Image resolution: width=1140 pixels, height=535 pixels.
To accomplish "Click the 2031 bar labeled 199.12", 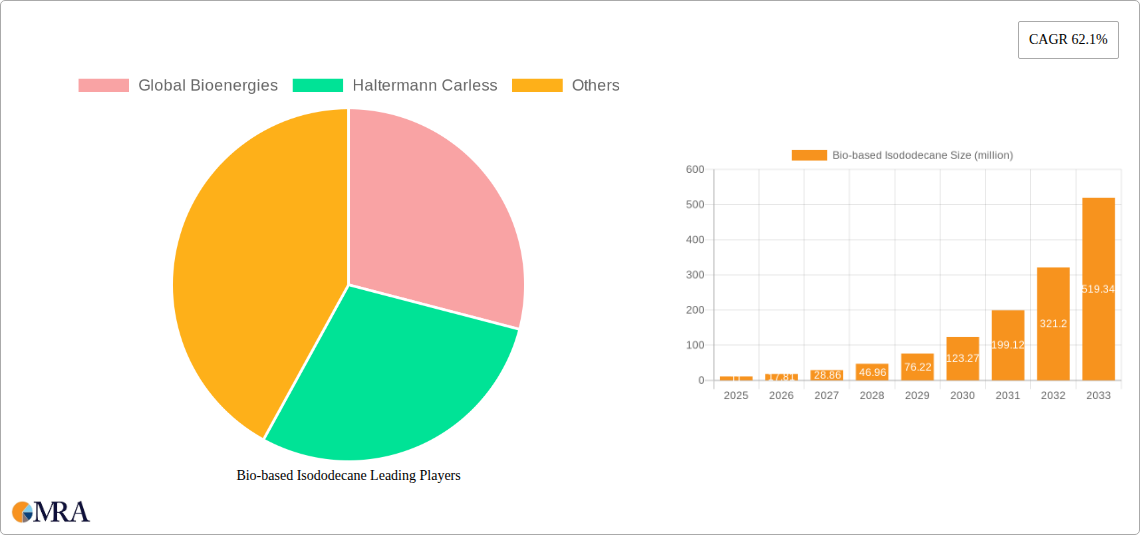I will (1008, 345).
